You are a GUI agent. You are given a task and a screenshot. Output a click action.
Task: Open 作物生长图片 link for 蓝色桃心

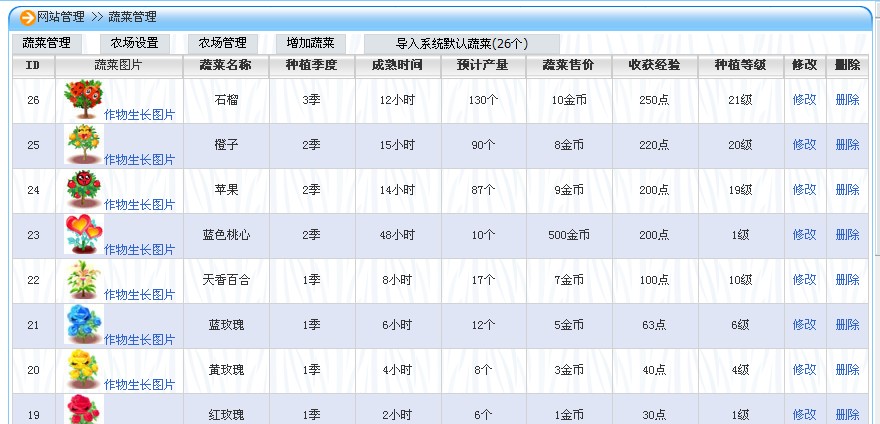(140, 249)
